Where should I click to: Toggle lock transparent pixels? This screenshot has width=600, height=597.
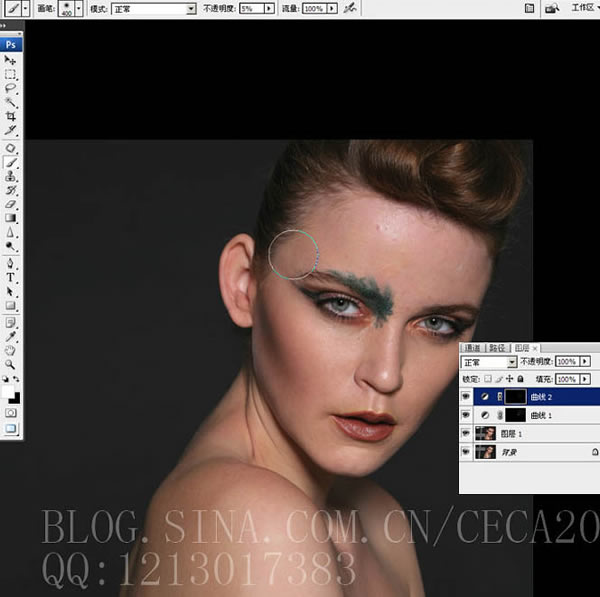point(488,379)
